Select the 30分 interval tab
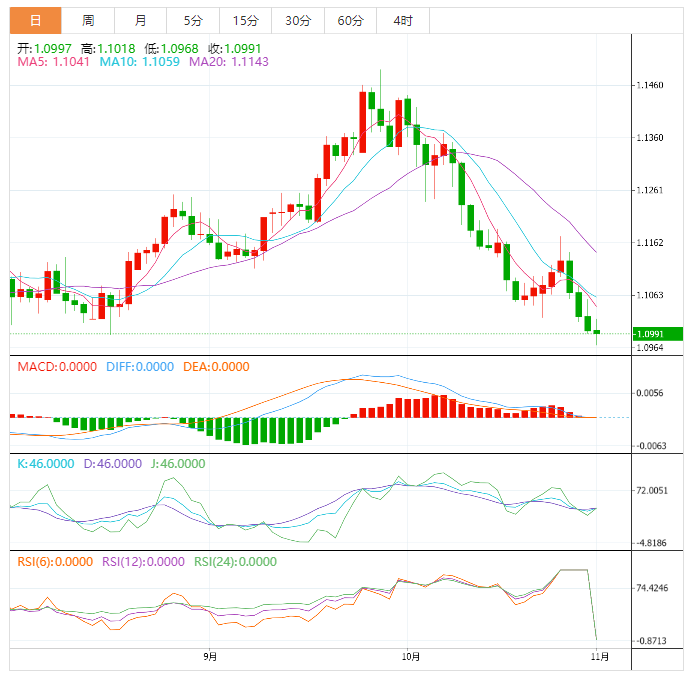Screen dimensions: 692x678 pos(297,20)
